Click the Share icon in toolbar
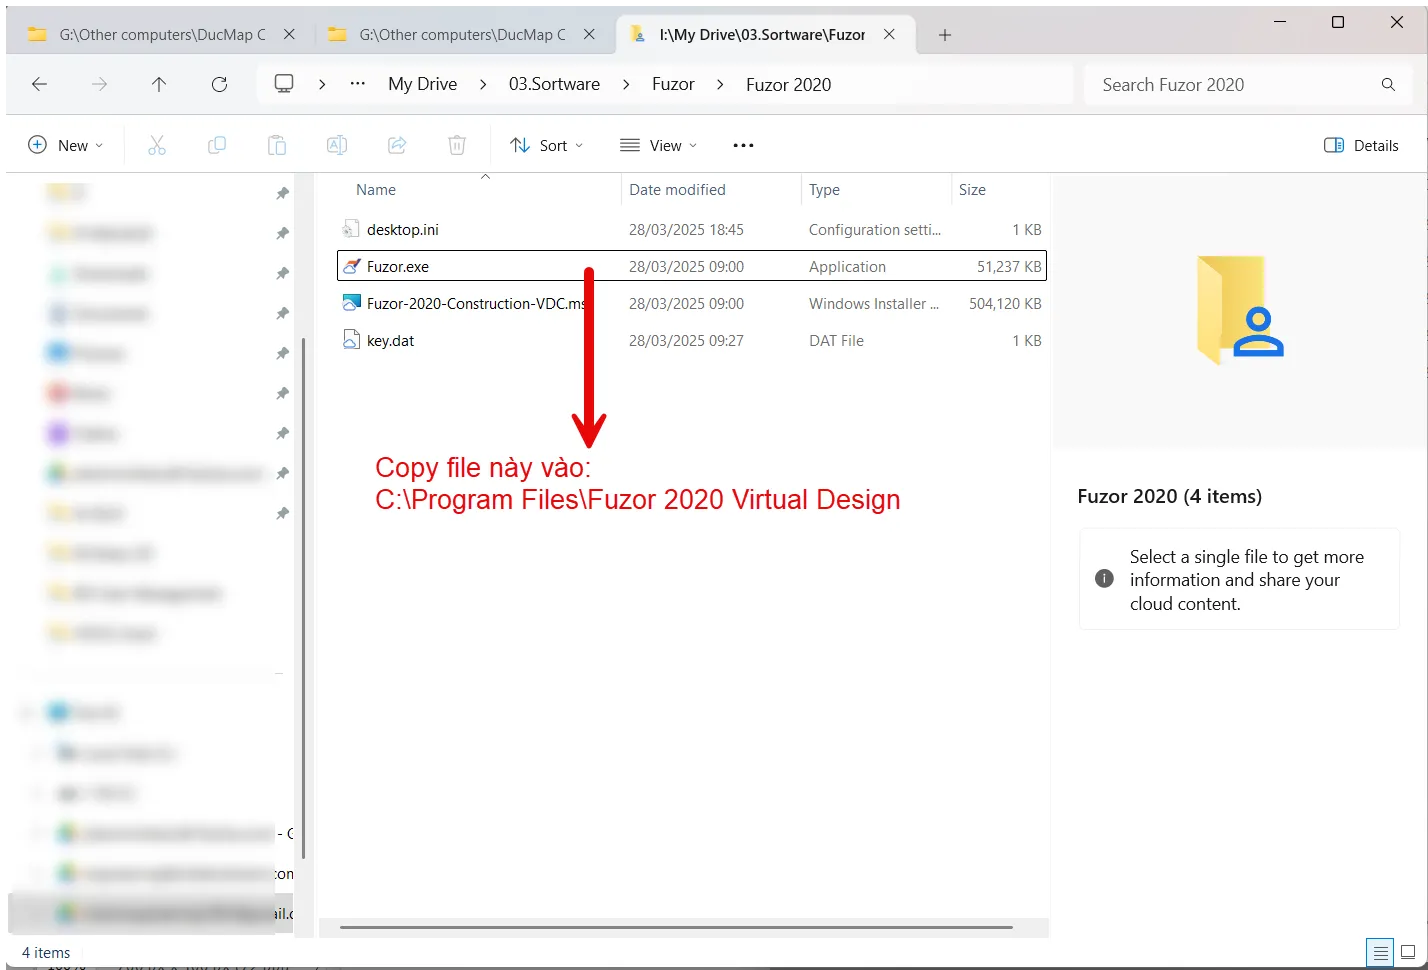 (x=397, y=146)
